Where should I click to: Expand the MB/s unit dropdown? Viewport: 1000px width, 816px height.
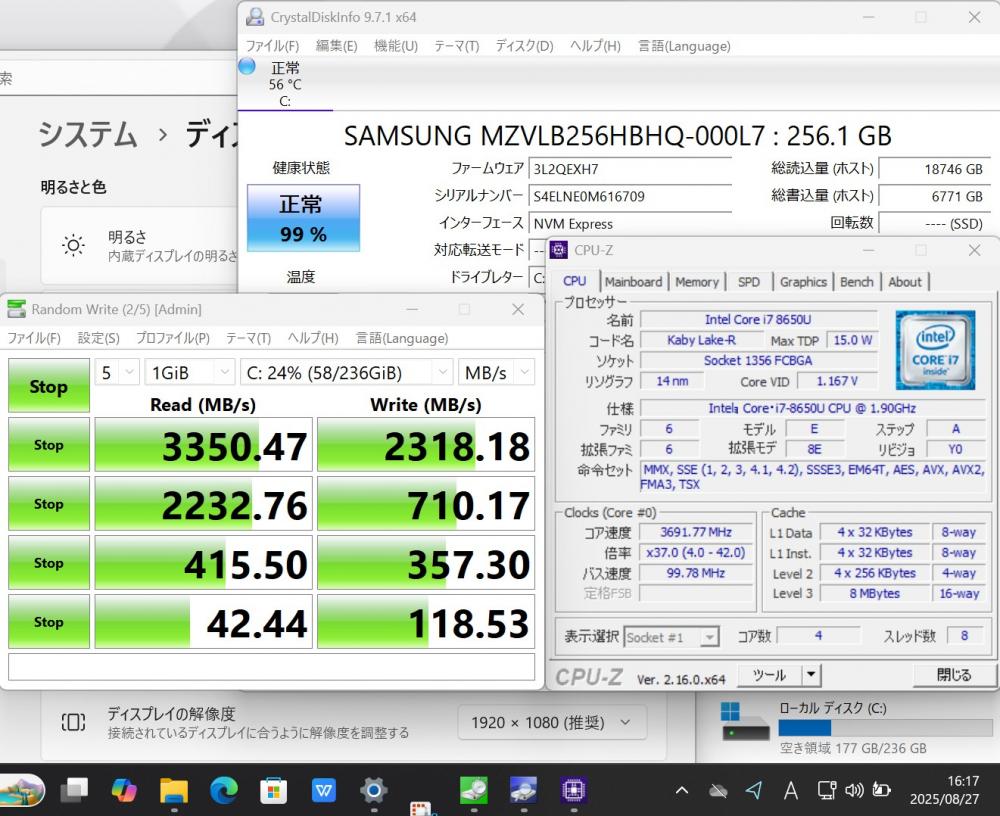[x=496, y=373]
